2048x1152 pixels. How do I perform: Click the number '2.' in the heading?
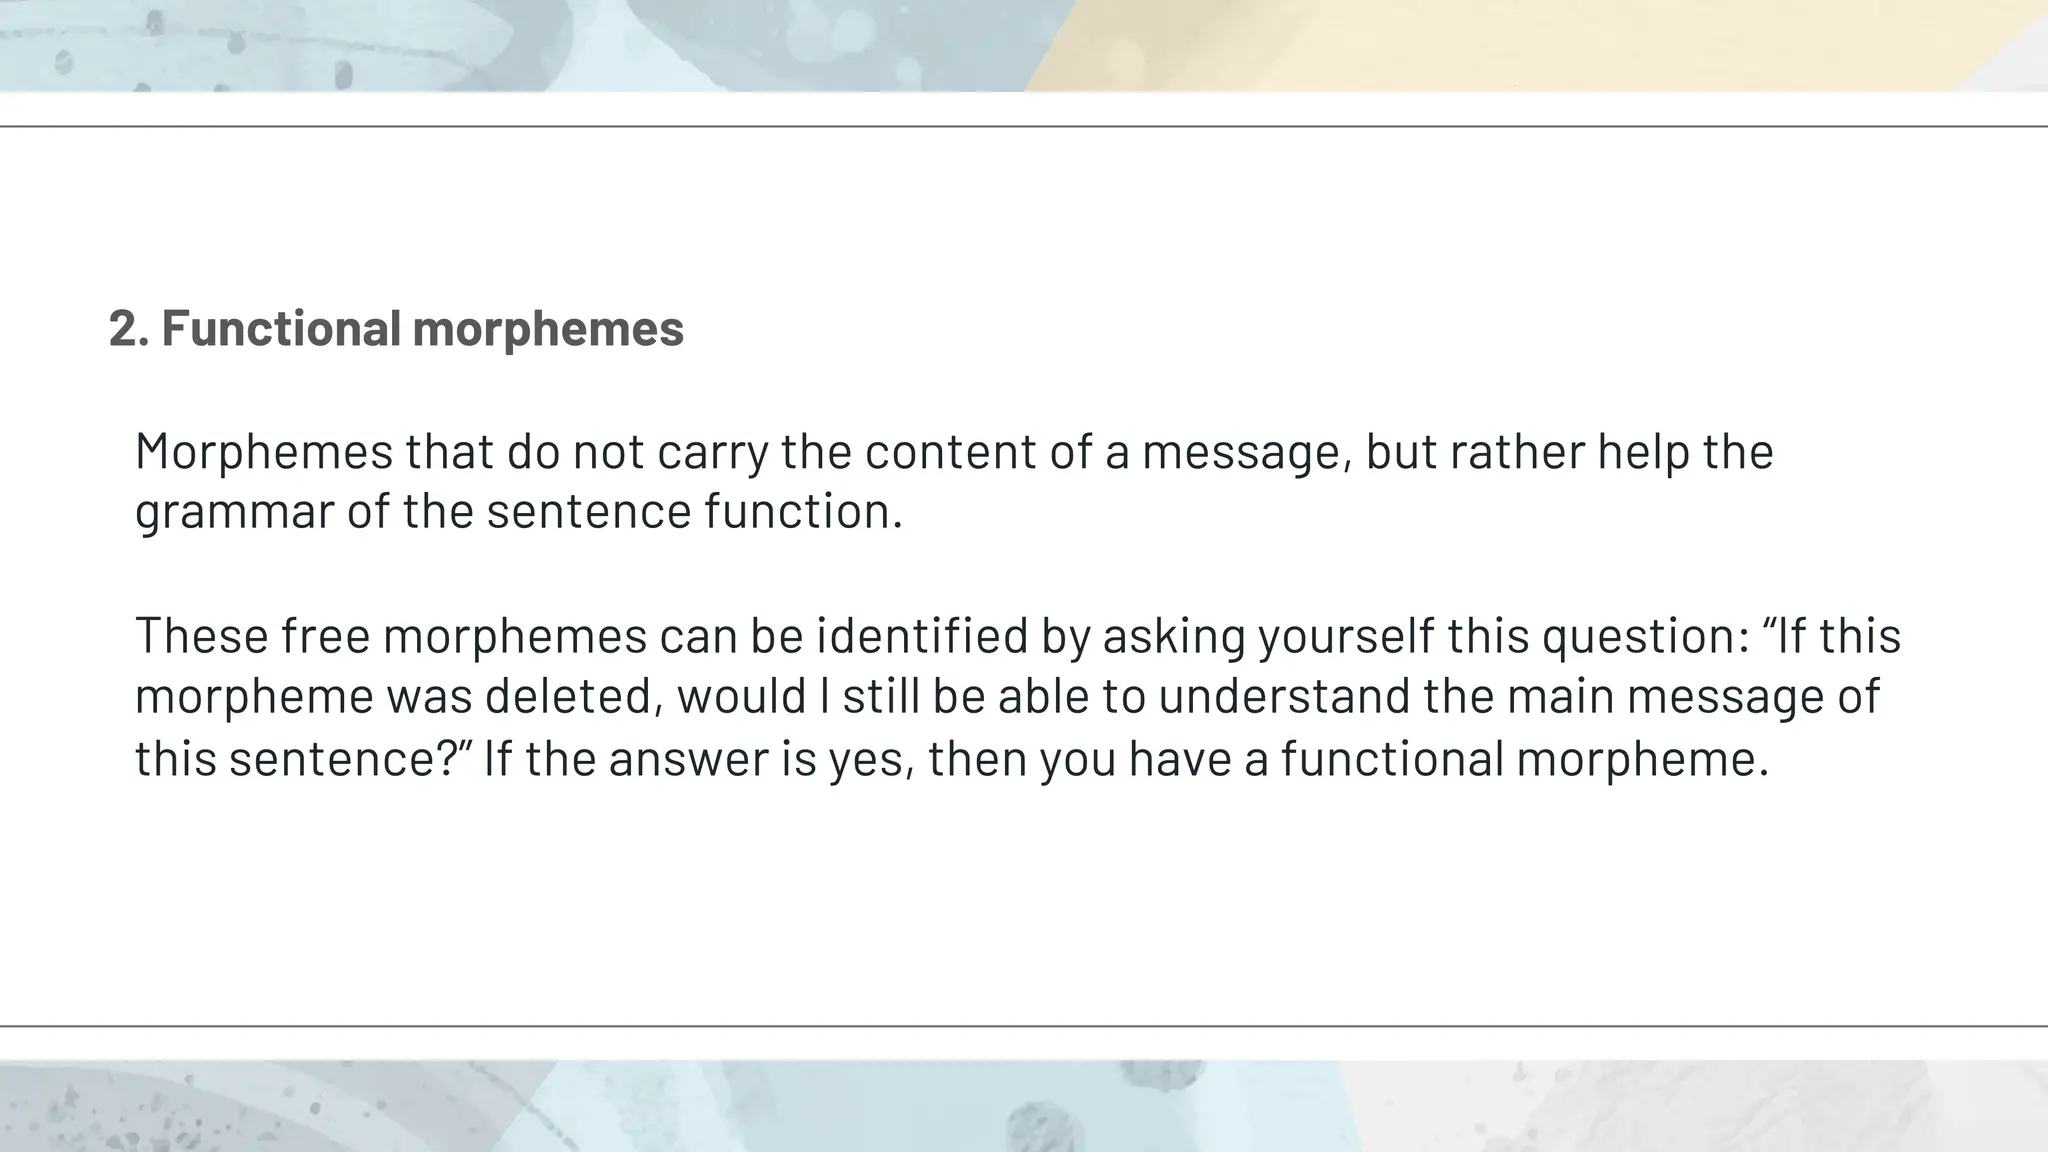click(128, 328)
